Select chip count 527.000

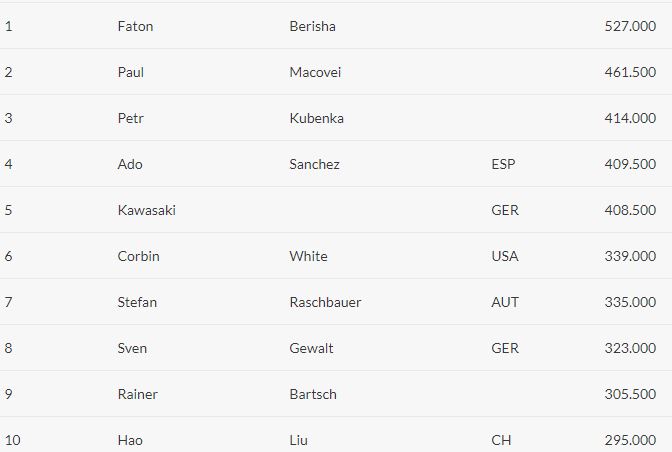point(630,26)
